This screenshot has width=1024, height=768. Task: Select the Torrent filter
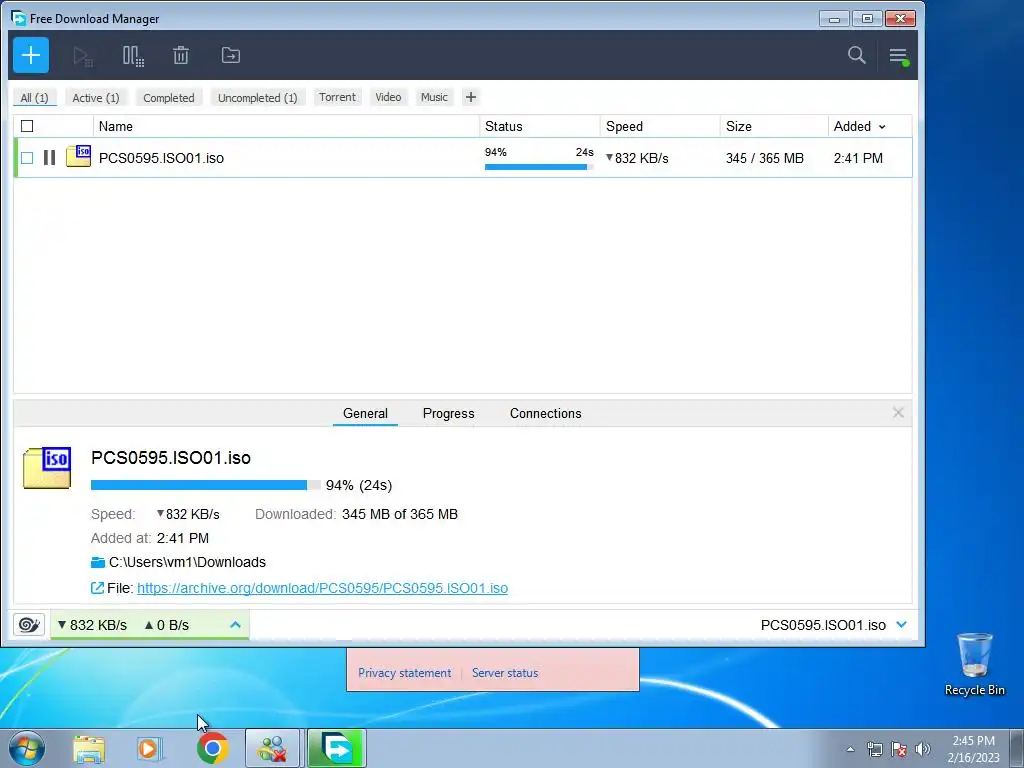coord(338,97)
